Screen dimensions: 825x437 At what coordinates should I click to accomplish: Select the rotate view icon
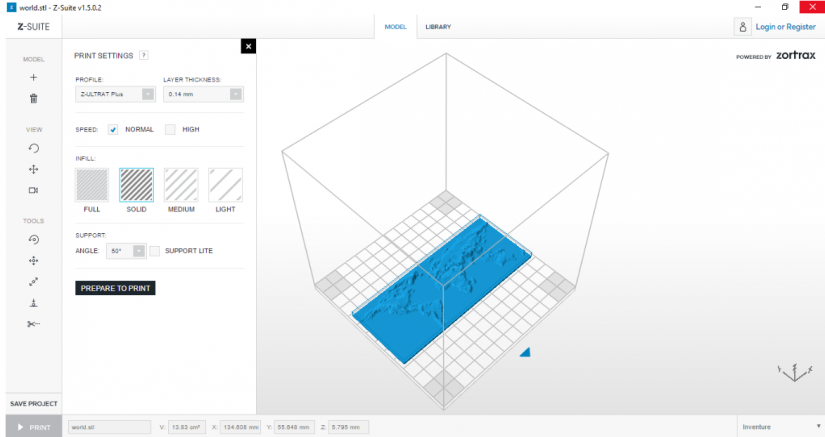34,148
